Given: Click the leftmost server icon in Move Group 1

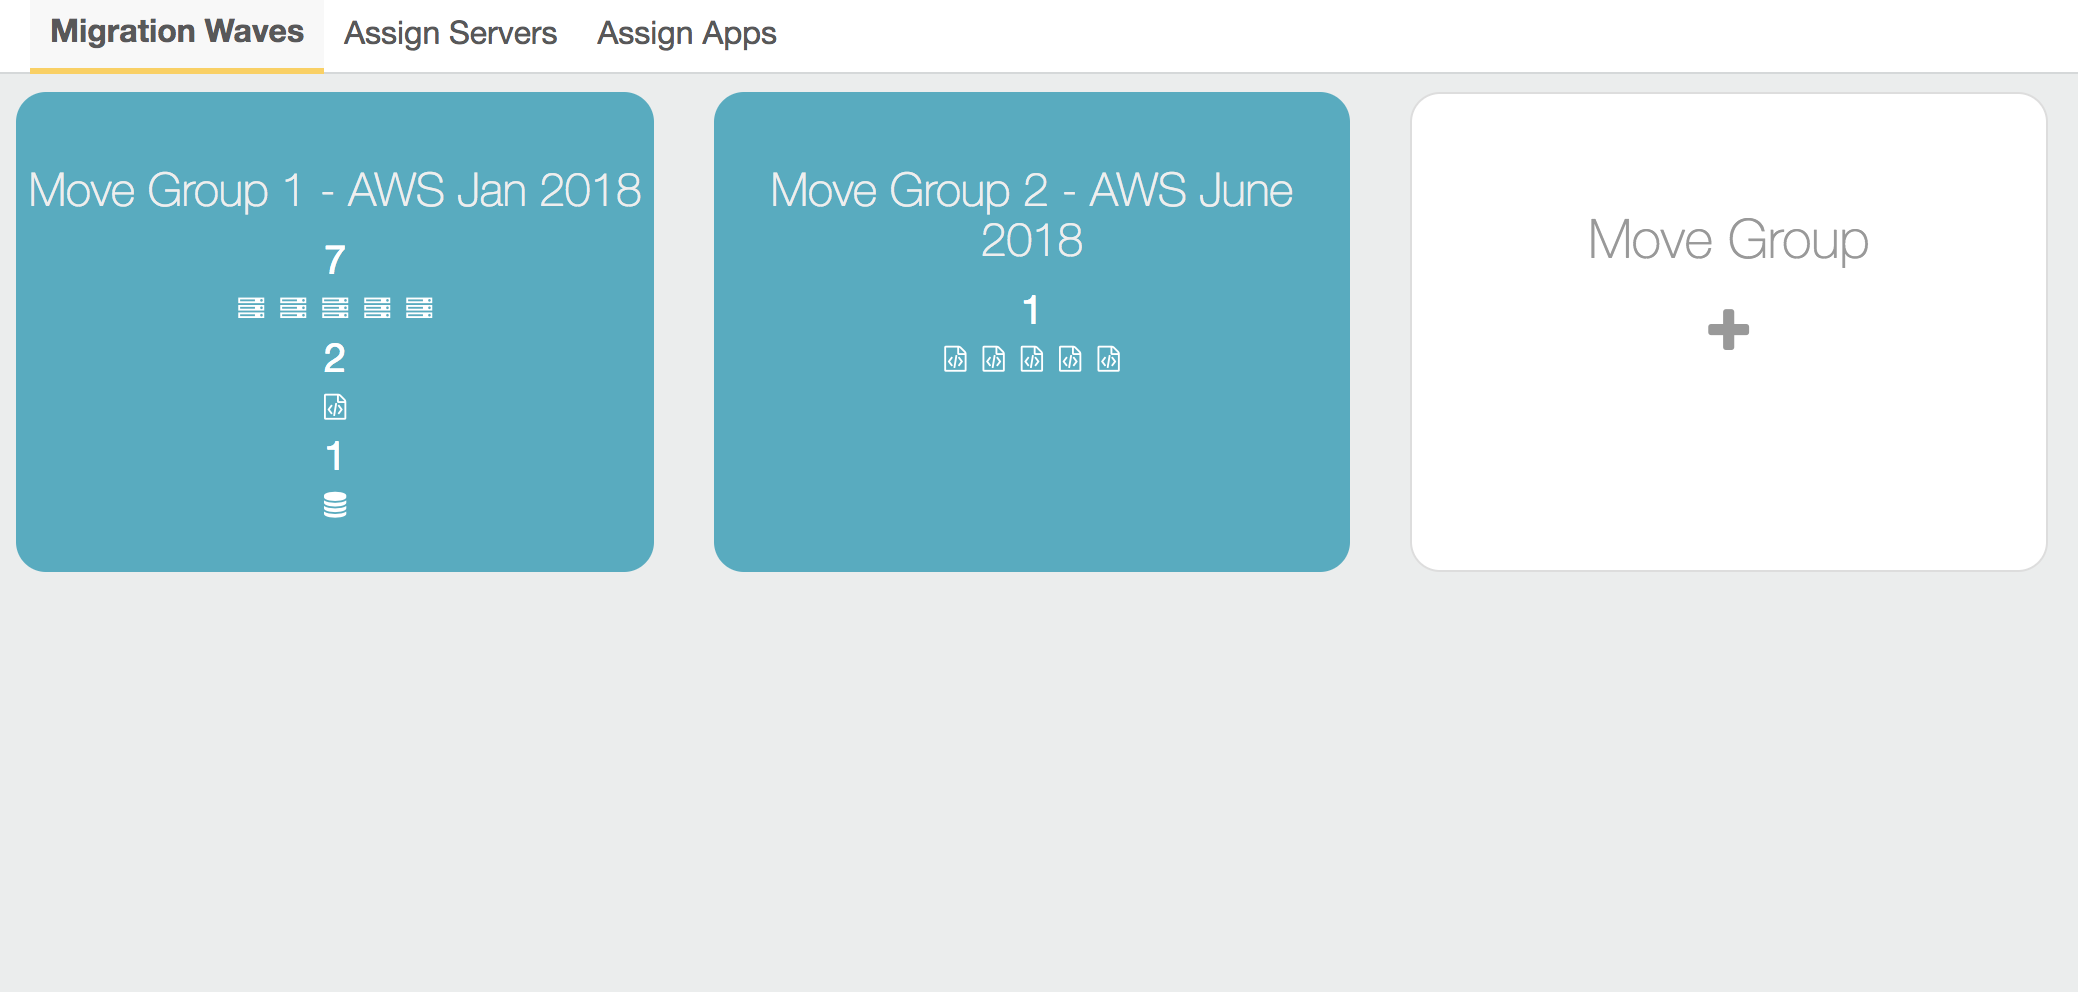Looking at the screenshot, I should click(x=251, y=308).
